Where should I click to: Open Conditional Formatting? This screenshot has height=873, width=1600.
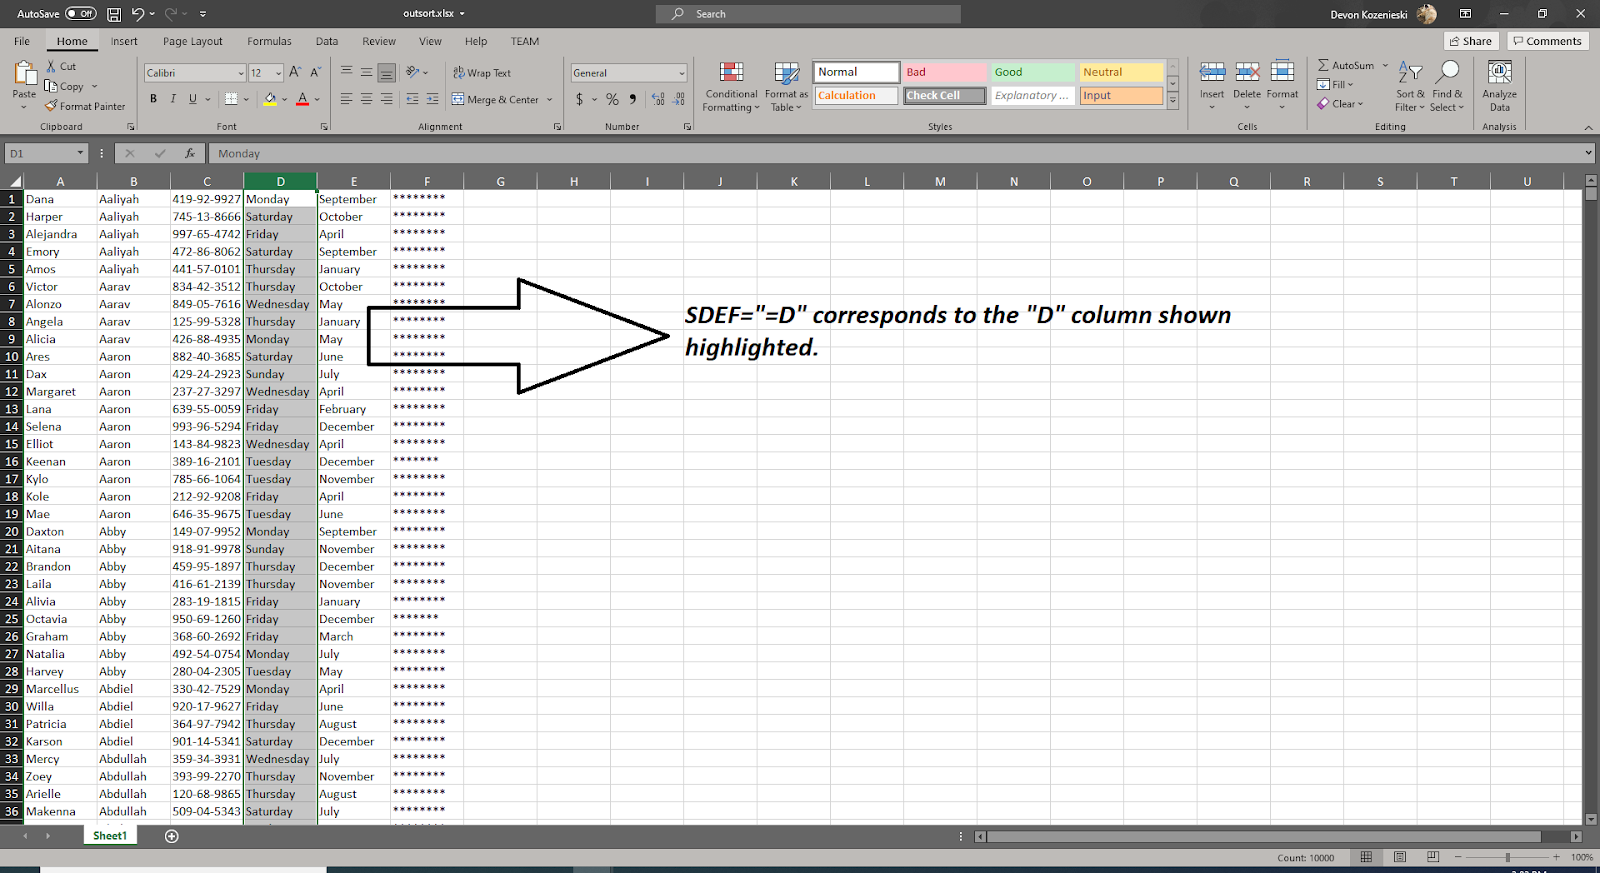point(731,87)
